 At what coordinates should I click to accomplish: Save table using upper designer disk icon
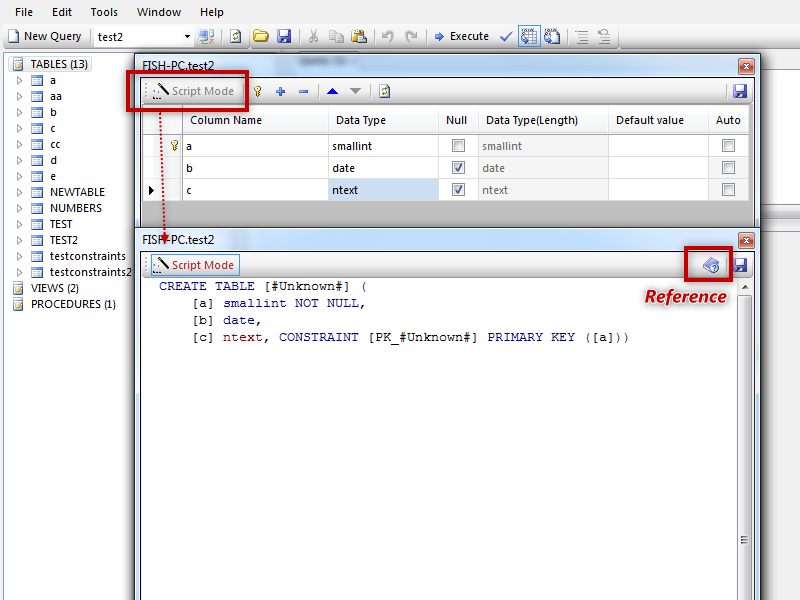click(740, 91)
